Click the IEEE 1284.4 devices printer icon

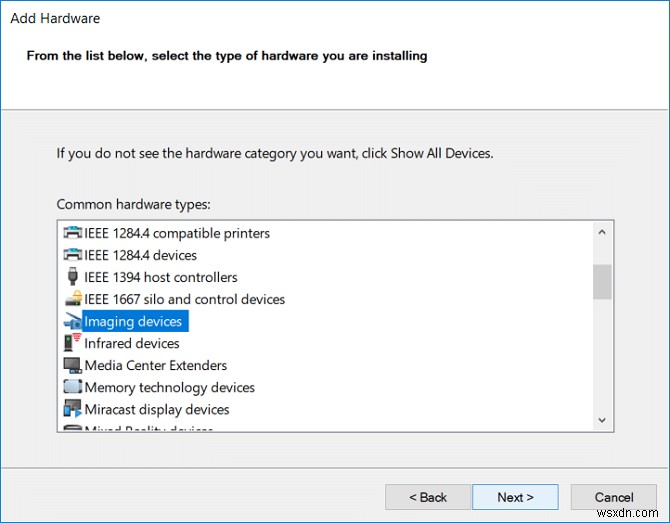click(72, 255)
